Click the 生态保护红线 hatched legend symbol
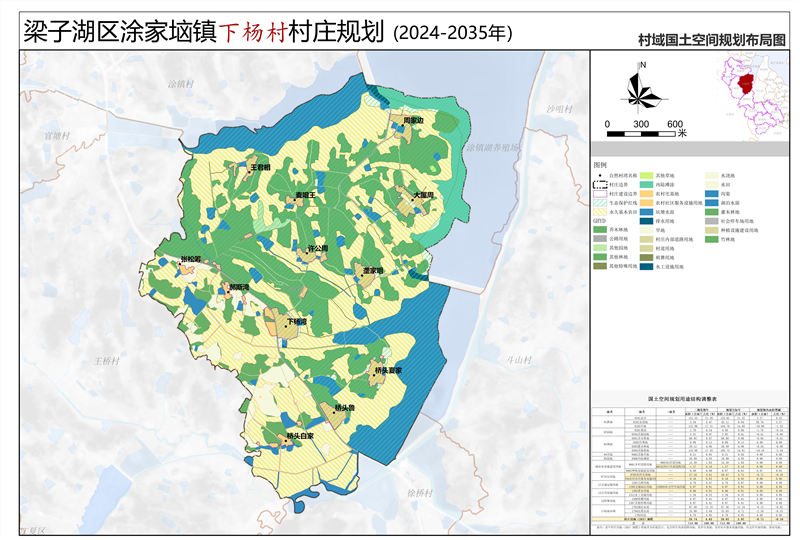800x540 pixels. pyautogui.click(x=600, y=203)
